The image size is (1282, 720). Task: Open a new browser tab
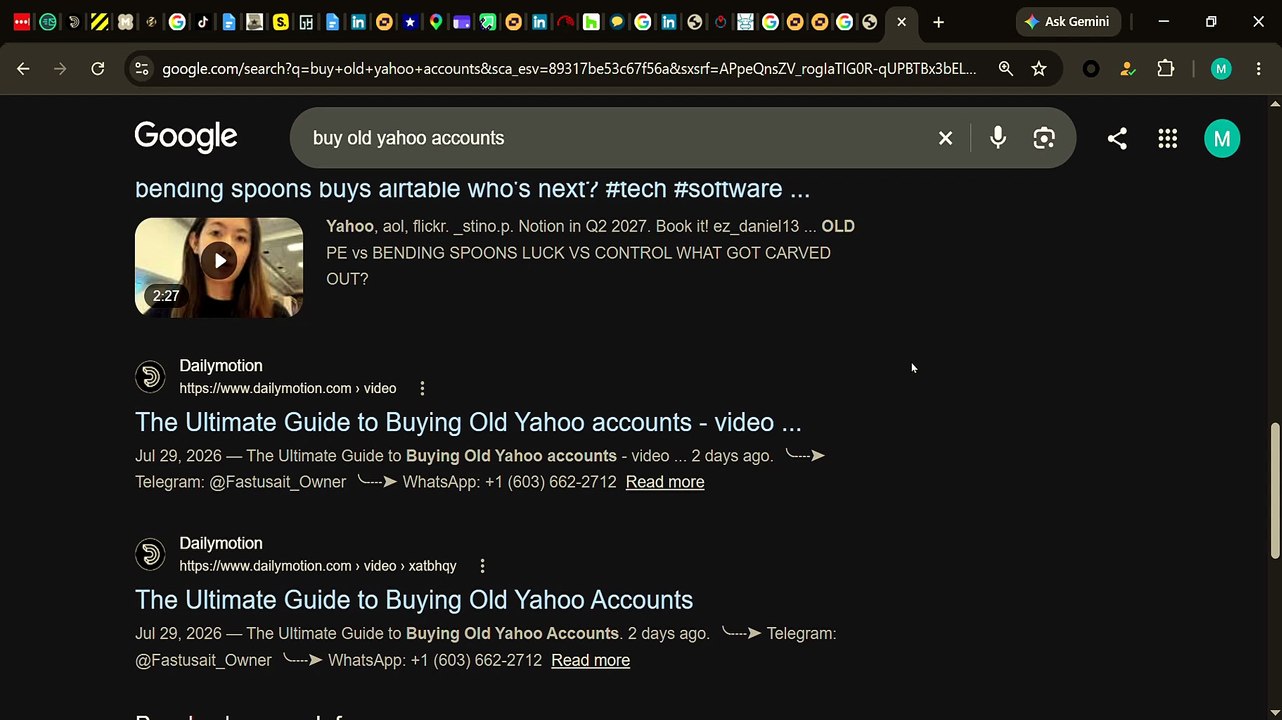938,22
